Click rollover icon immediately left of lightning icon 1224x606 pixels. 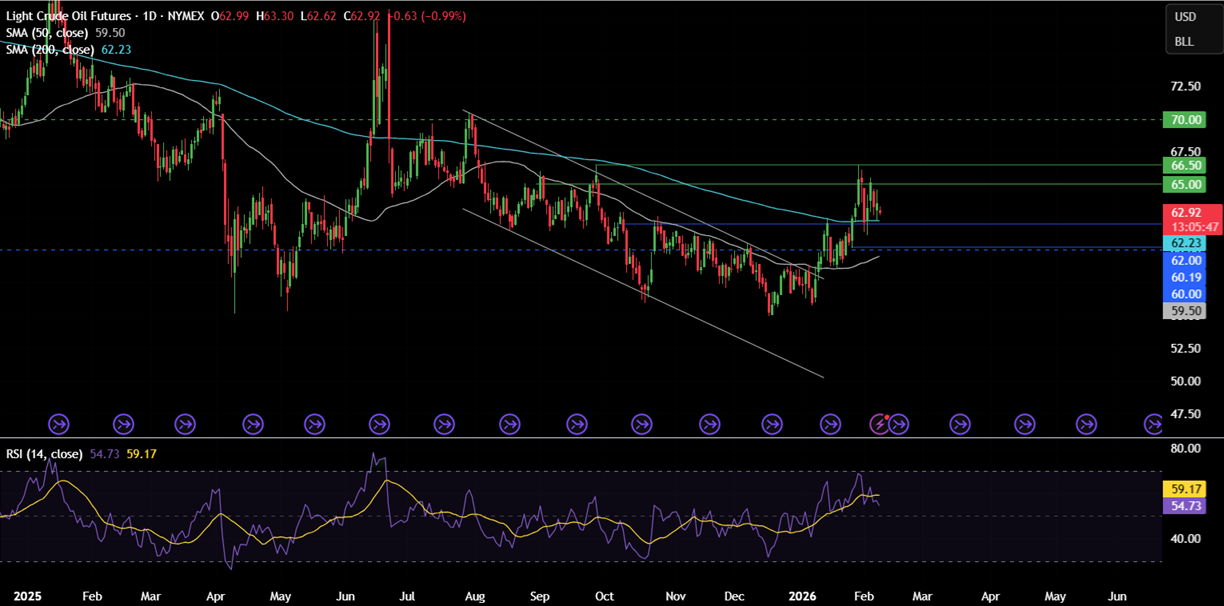tap(830, 425)
